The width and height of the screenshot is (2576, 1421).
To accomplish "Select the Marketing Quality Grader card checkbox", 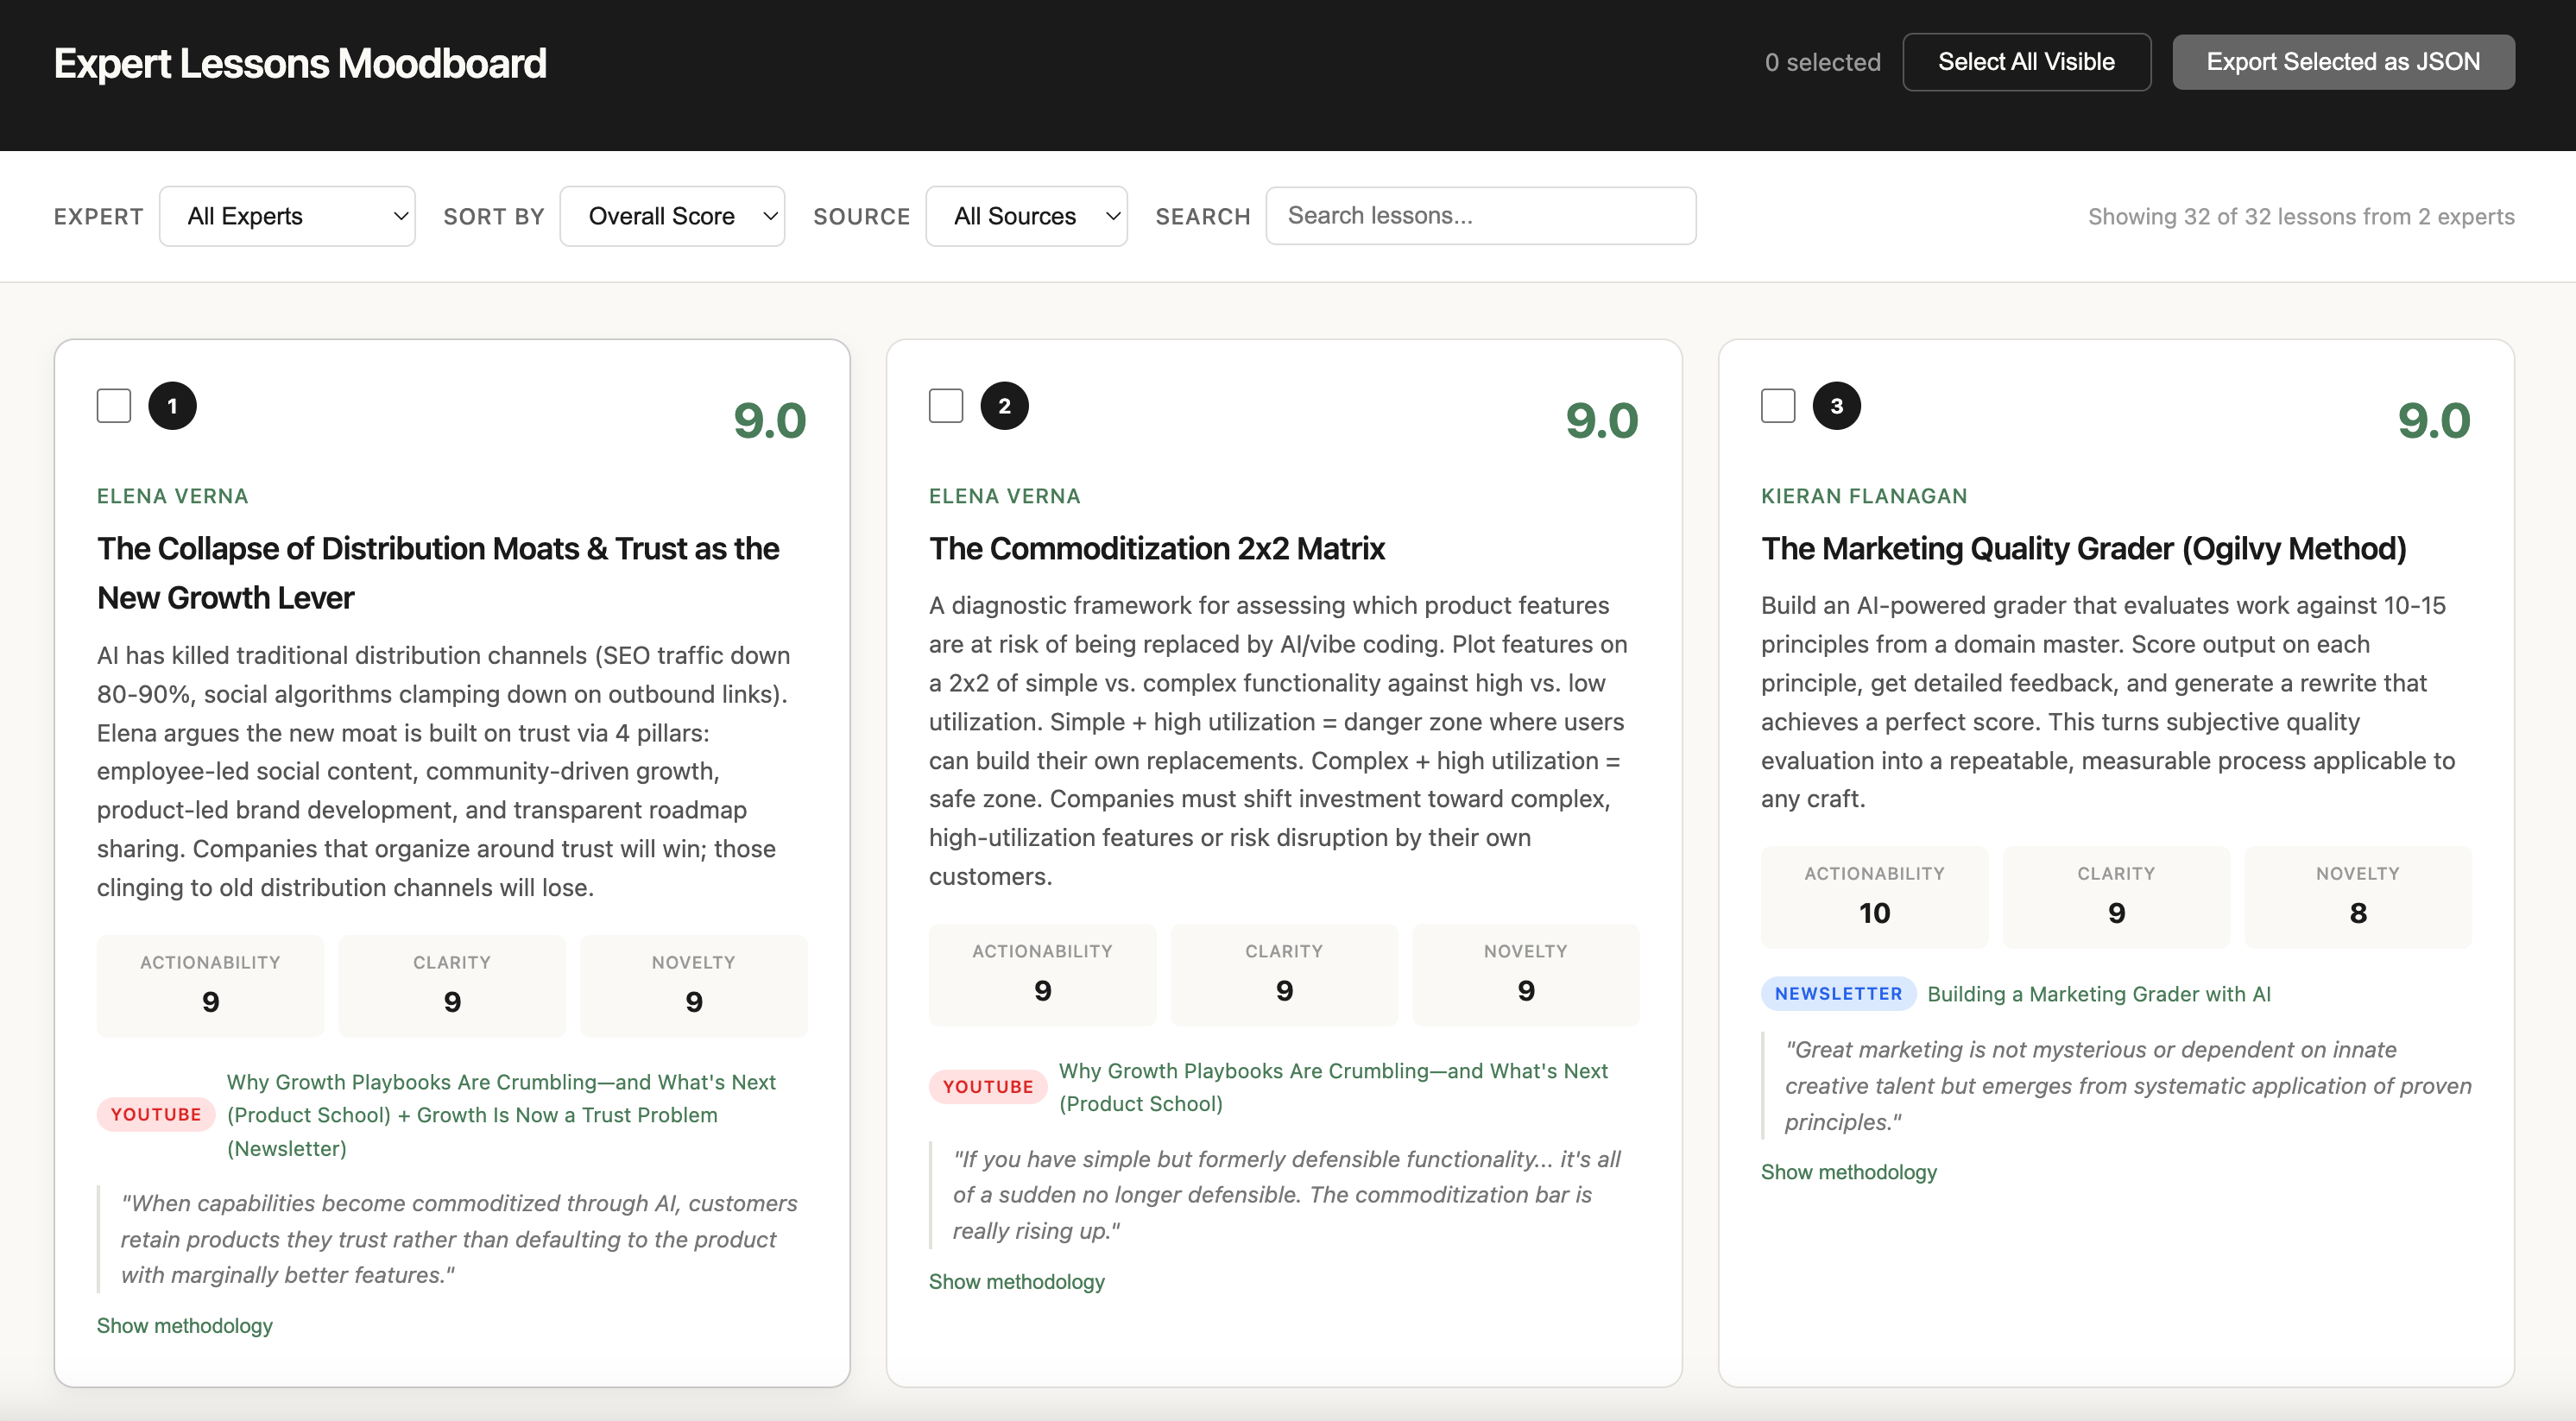I will (1777, 406).
